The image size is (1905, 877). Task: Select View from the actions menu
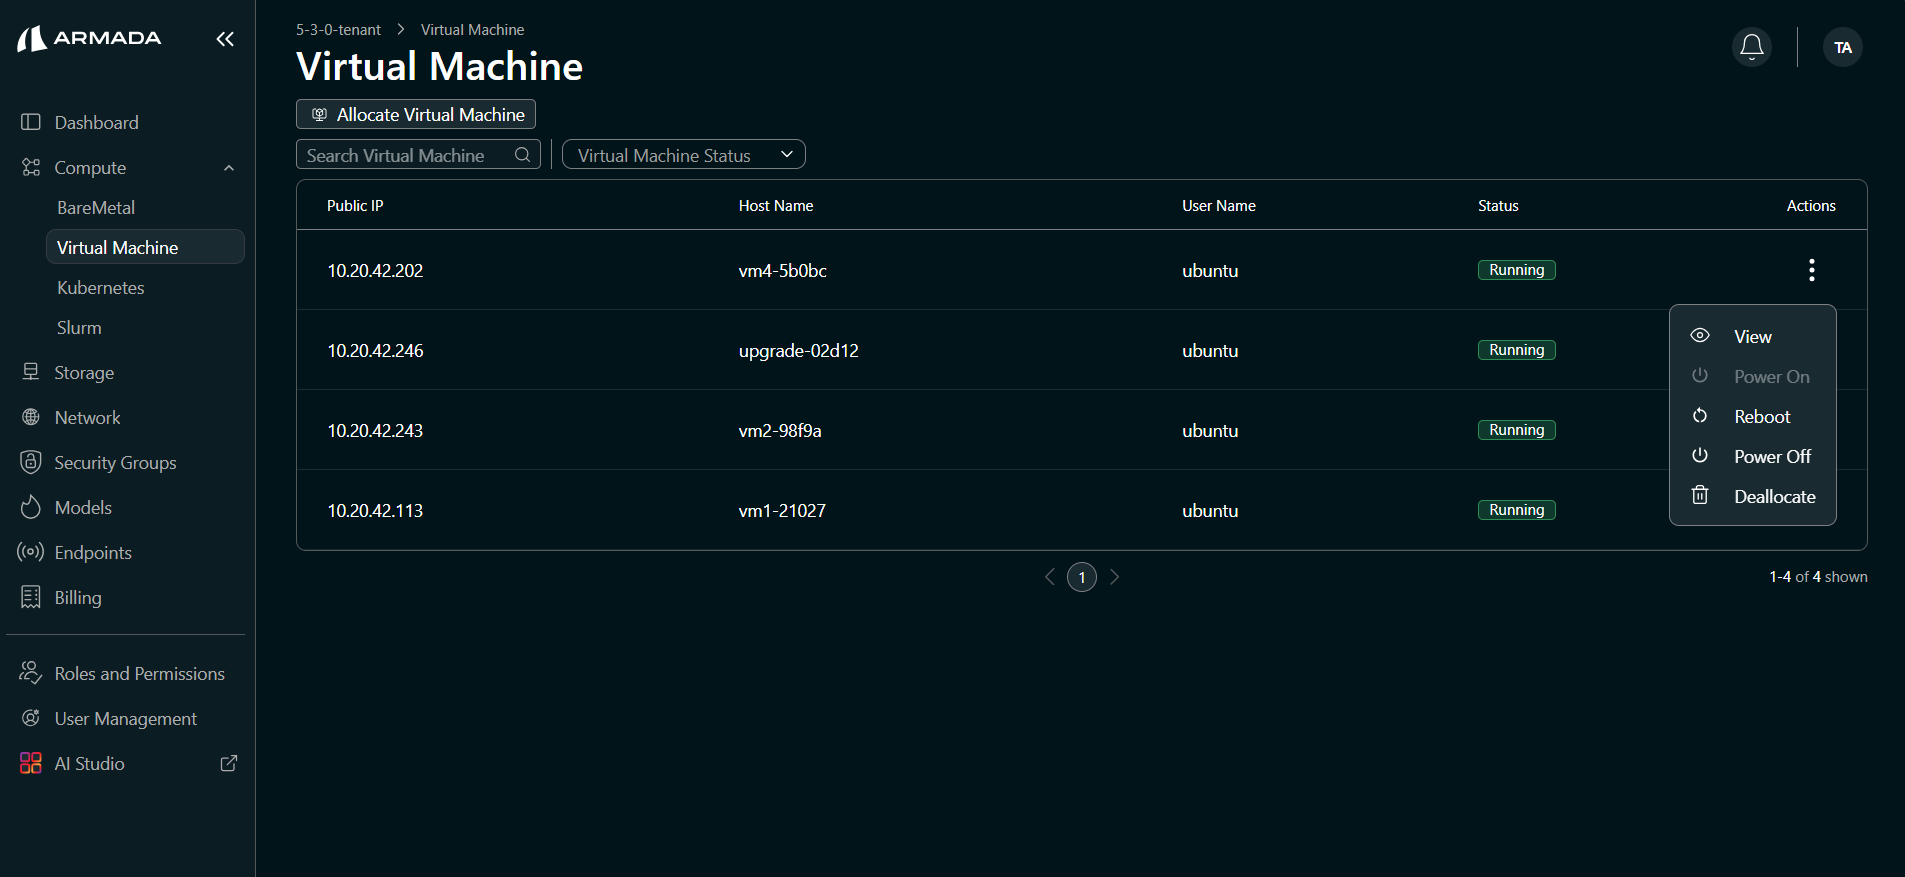pyautogui.click(x=1752, y=337)
